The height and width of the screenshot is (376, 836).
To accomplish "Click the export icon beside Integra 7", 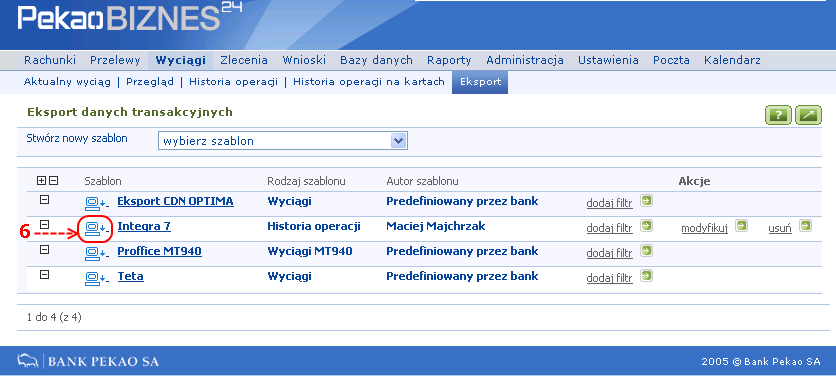I will point(96,228).
